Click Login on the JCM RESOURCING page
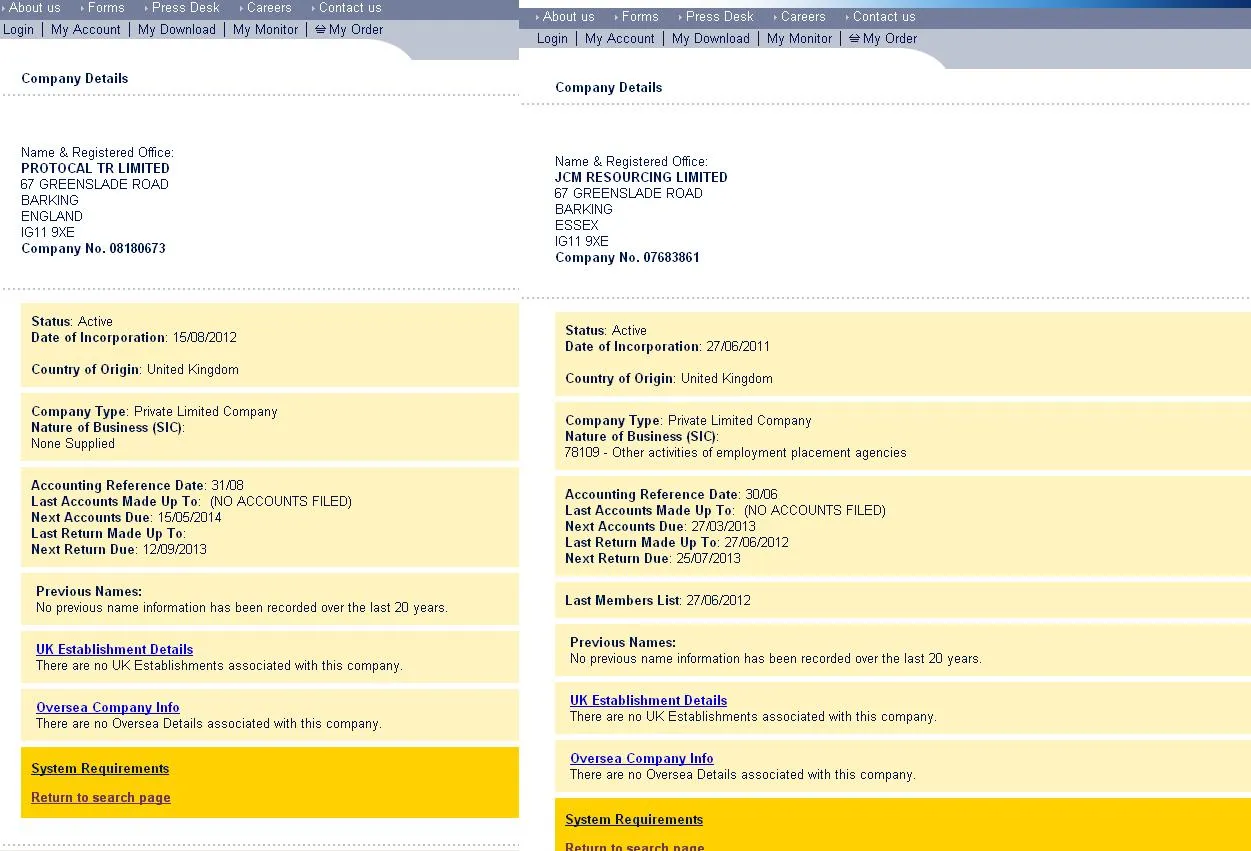The image size is (1251, 851). click(x=552, y=39)
